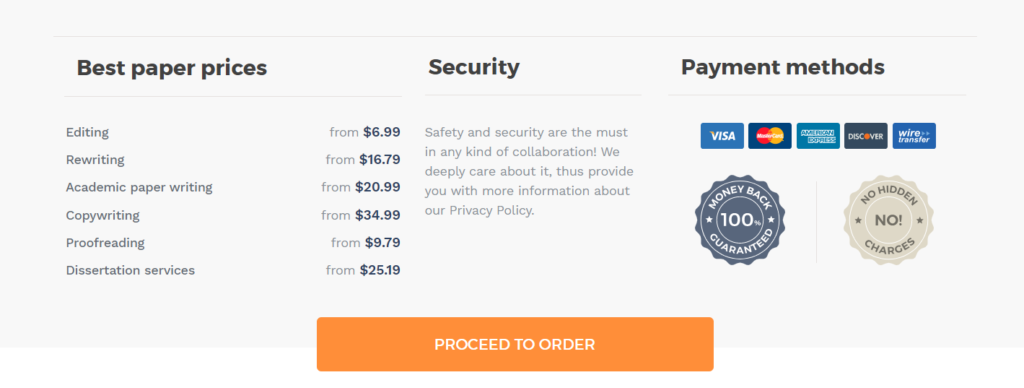
Task: Choose the American Express icon
Action: click(x=818, y=136)
